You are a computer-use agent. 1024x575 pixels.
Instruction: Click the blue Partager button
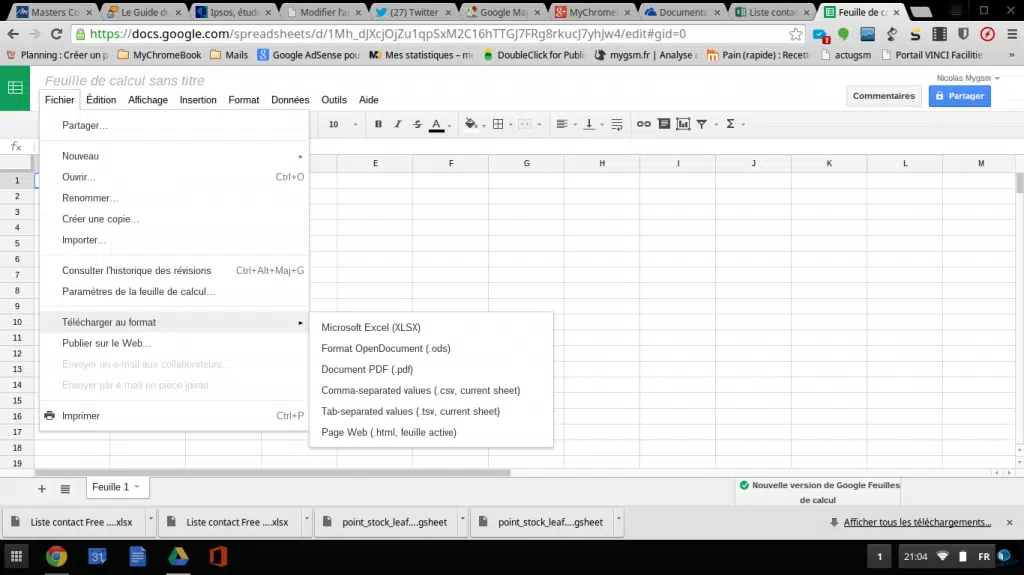[x=959, y=96]
